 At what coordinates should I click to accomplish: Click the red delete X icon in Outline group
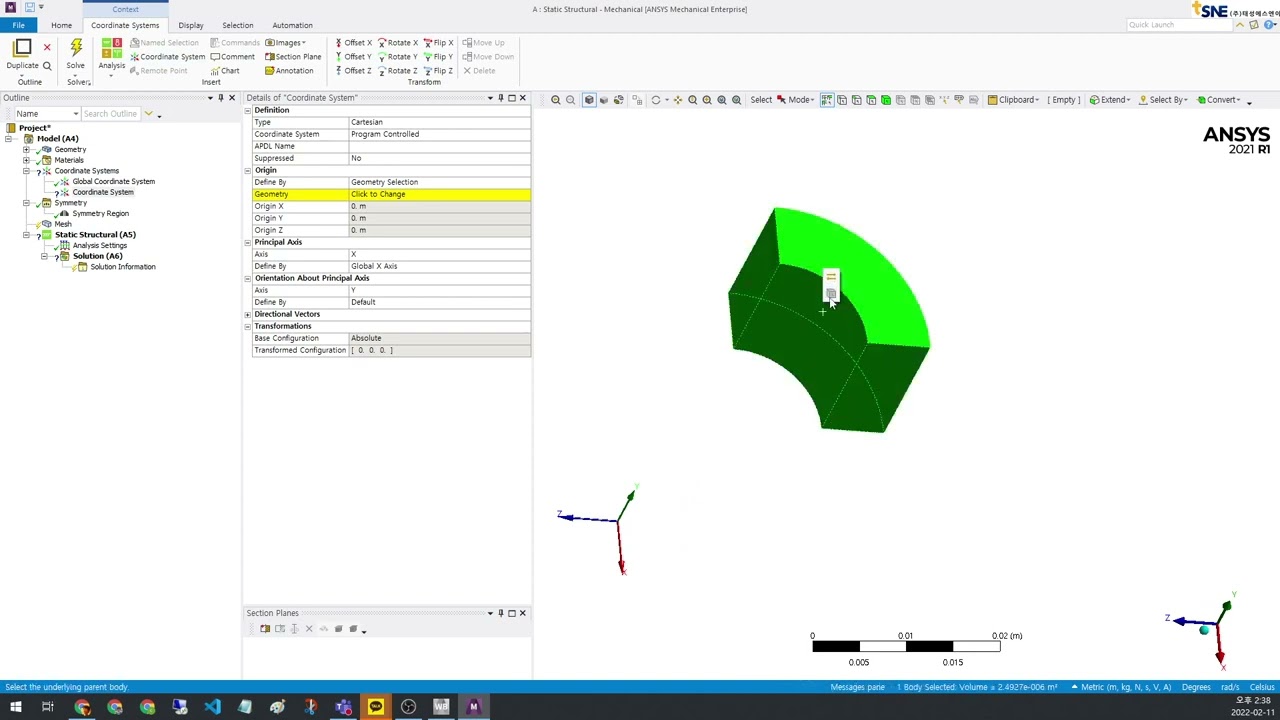click(x=47, y=47)
